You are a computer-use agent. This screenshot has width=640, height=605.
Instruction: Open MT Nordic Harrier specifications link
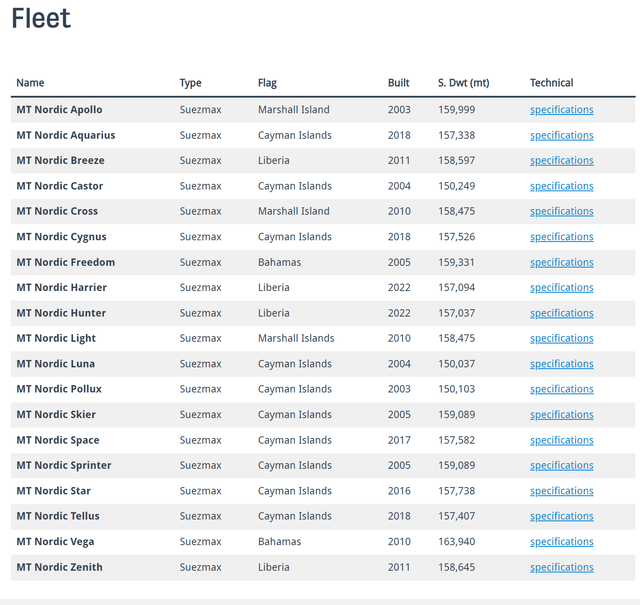562,288
